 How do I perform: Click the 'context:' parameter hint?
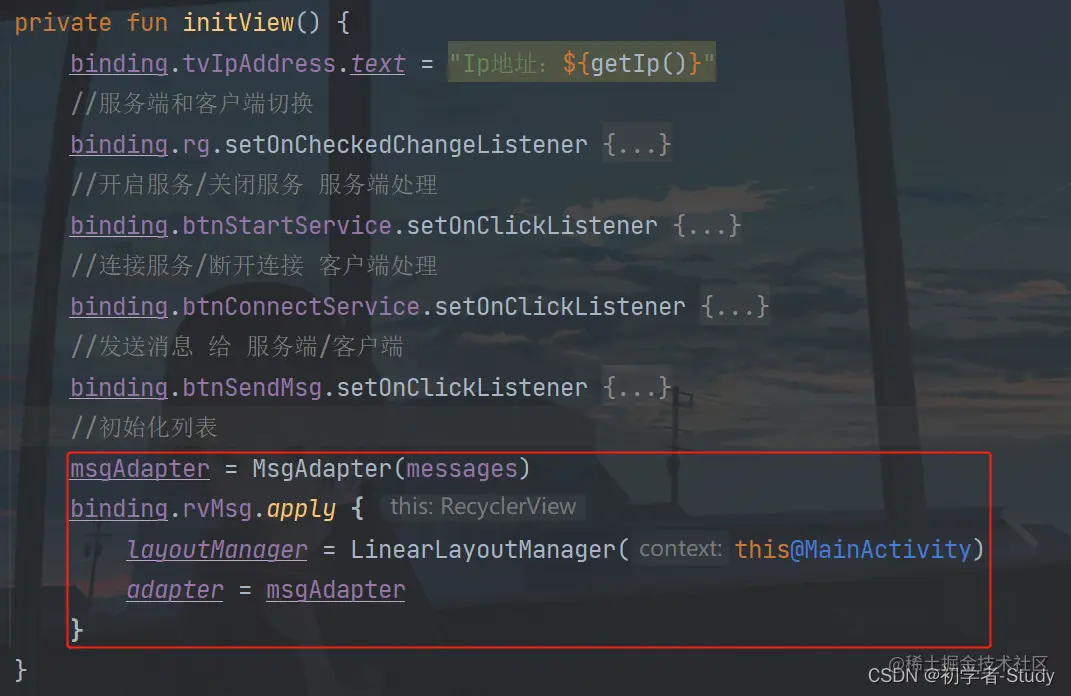point(680,548)
